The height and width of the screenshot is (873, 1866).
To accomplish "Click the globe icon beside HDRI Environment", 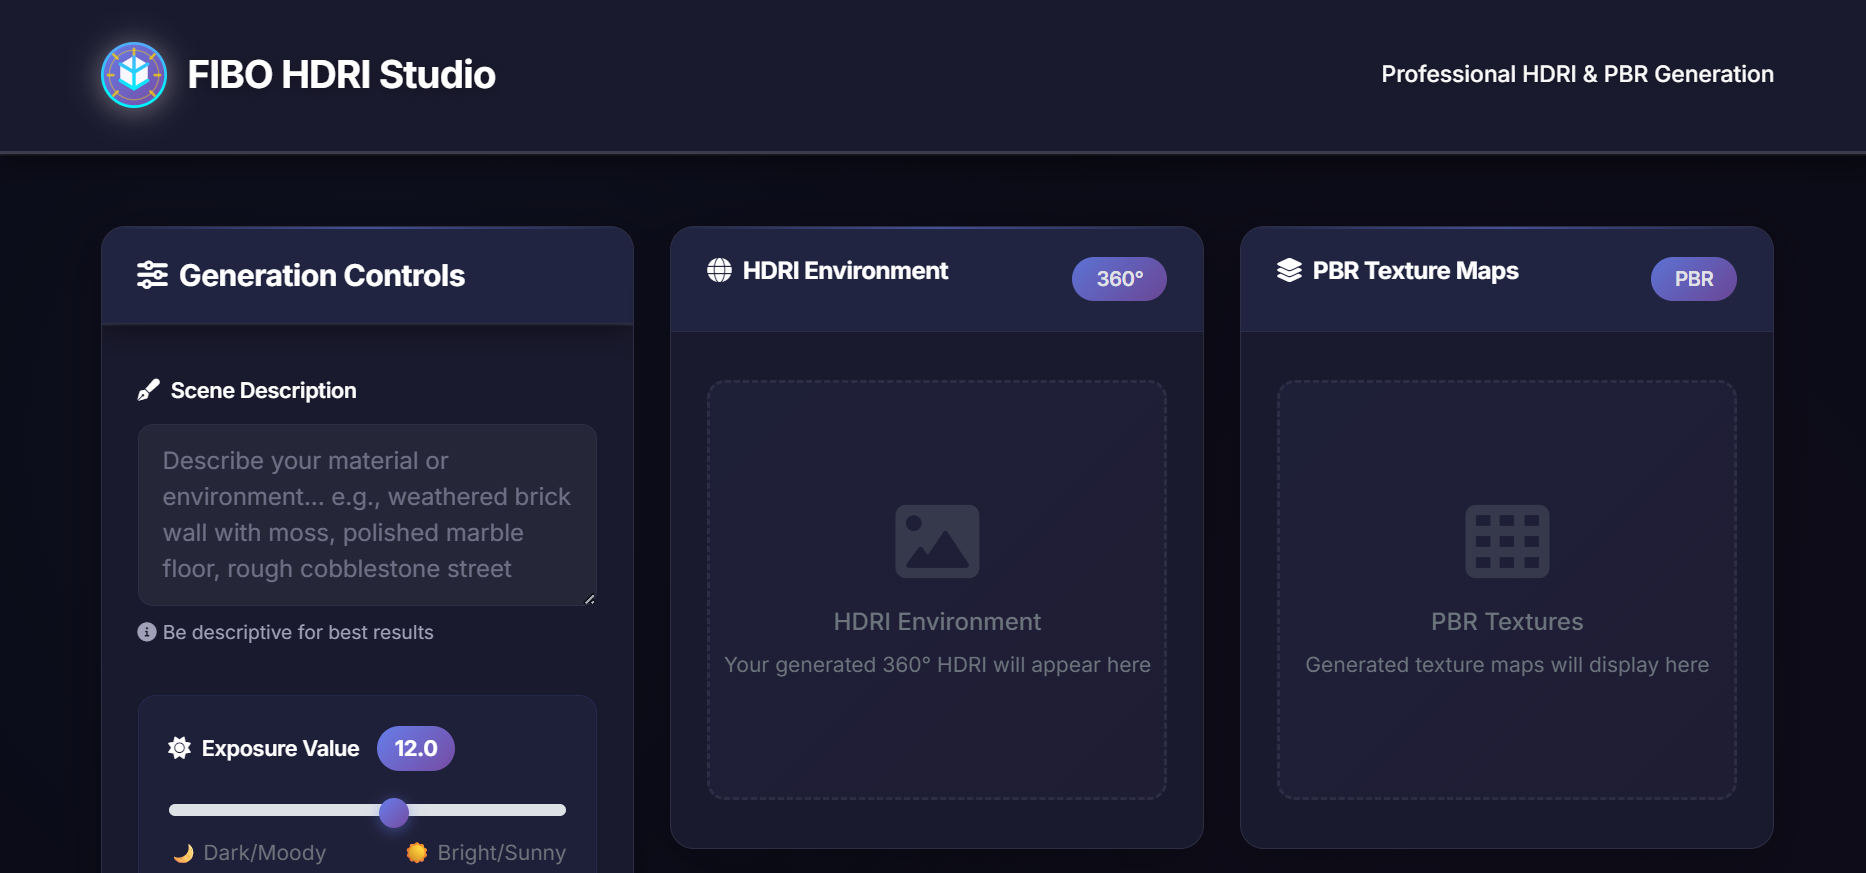I will click(719, 270).
